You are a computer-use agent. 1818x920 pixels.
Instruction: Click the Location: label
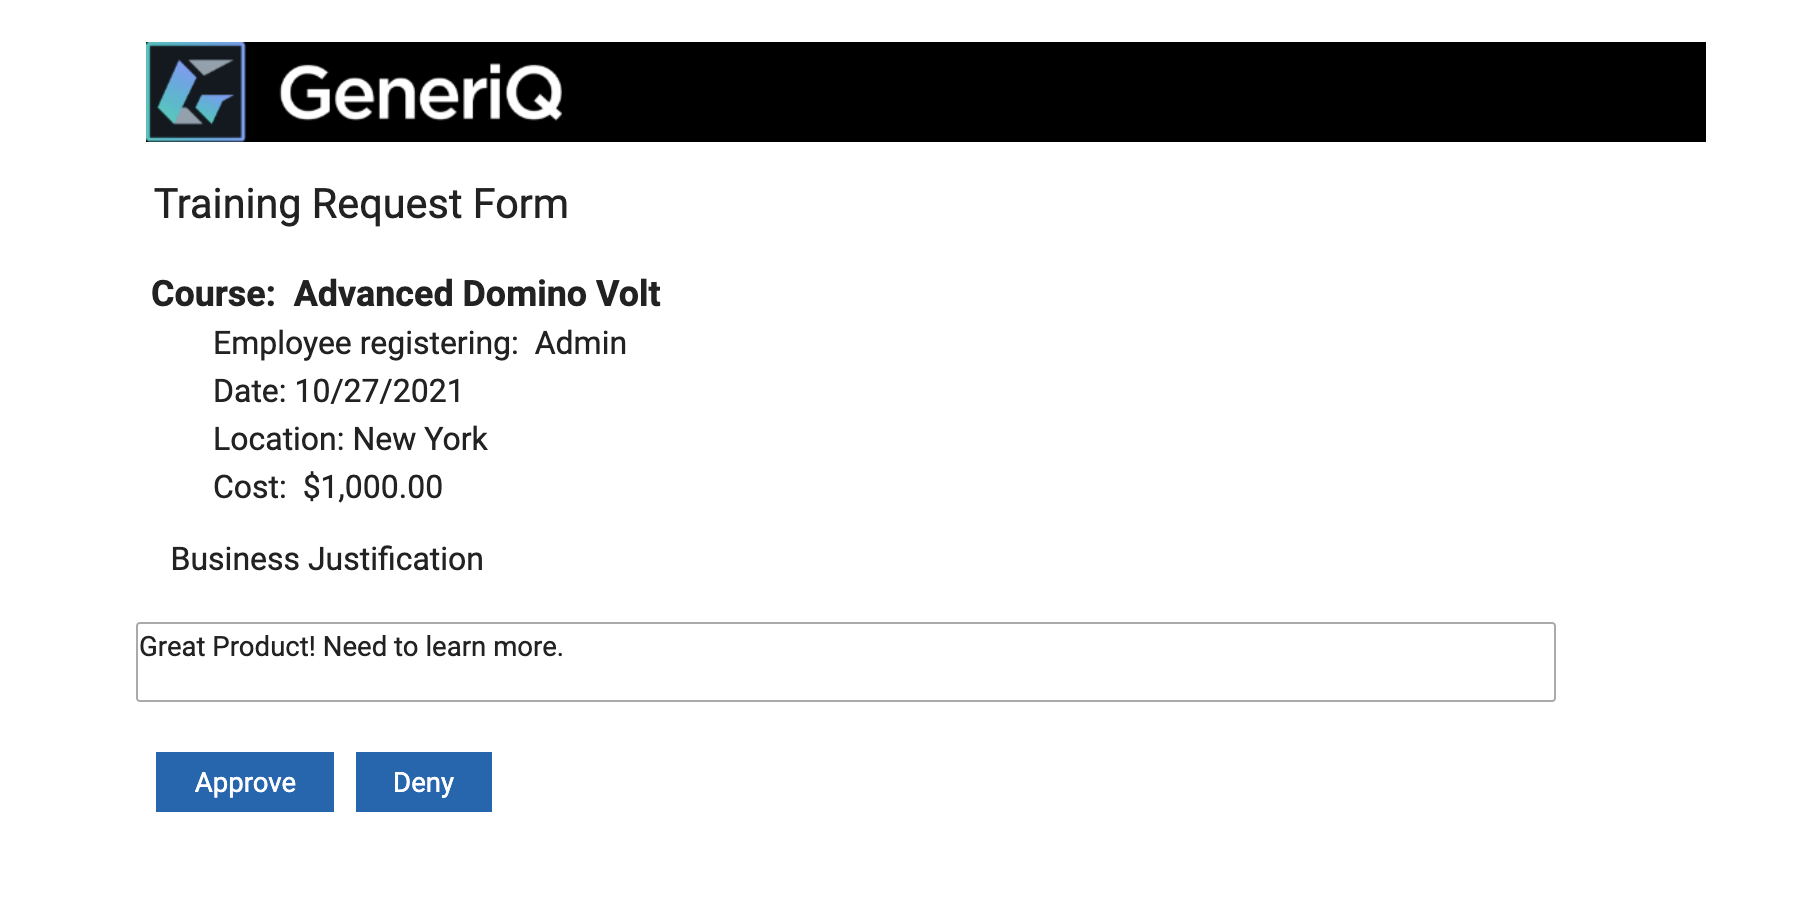point(279,439)
